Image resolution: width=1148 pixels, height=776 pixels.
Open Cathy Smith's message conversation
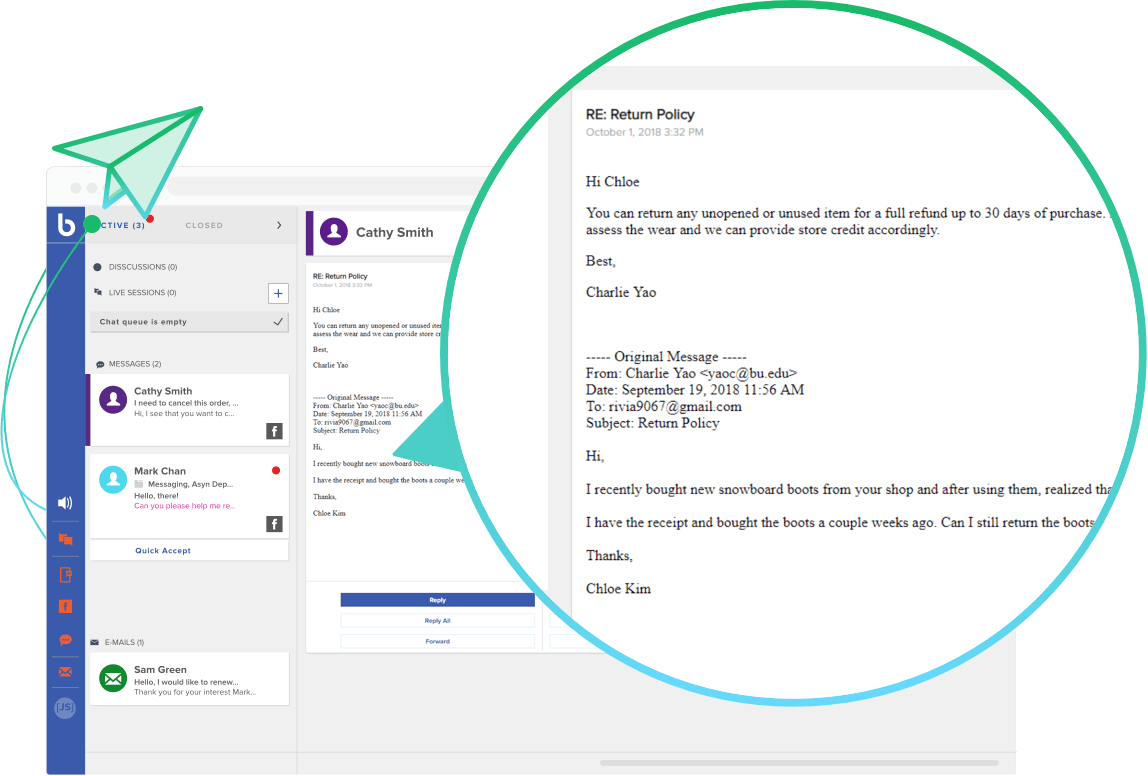pos(189,409)
